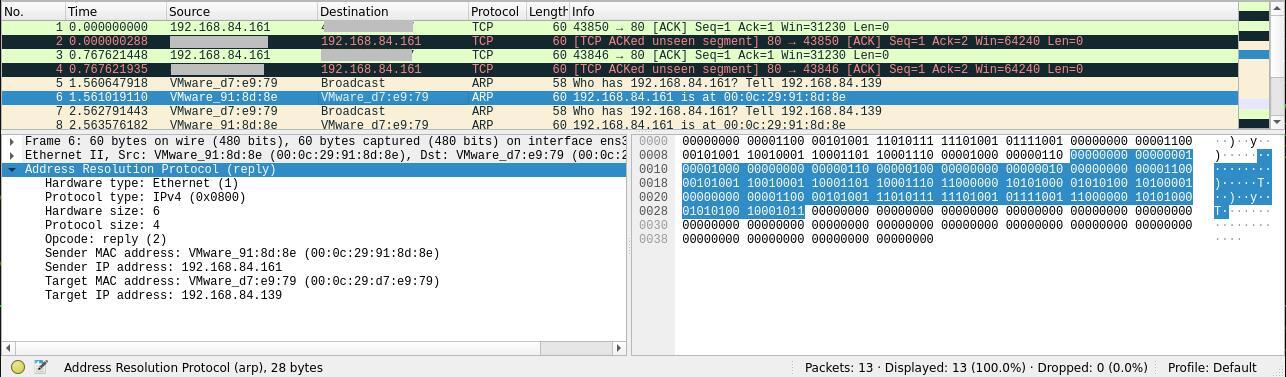Select the Protocol size: 4 field

pyautogui.click(x=102, y=226)
